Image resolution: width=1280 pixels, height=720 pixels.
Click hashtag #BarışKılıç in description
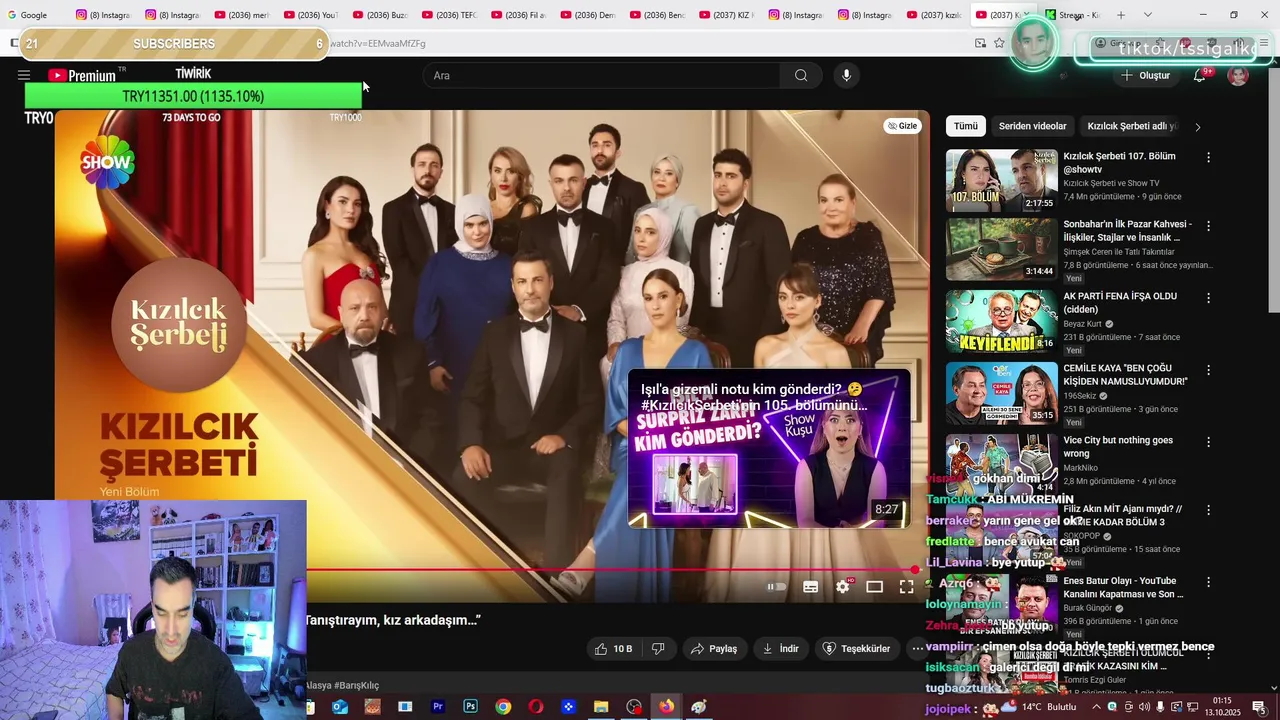[x=356, y=685]
